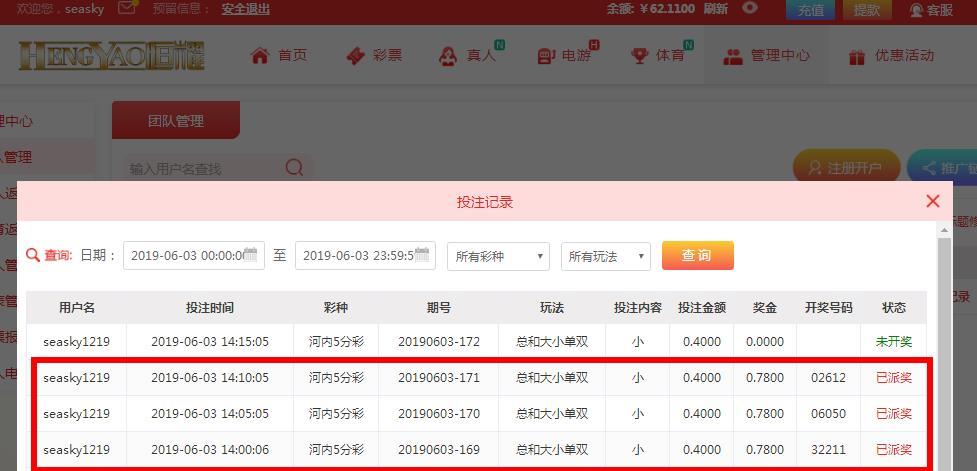977x471 pixels.
Task: Click the HengYao logo
Action: (112, 55)
